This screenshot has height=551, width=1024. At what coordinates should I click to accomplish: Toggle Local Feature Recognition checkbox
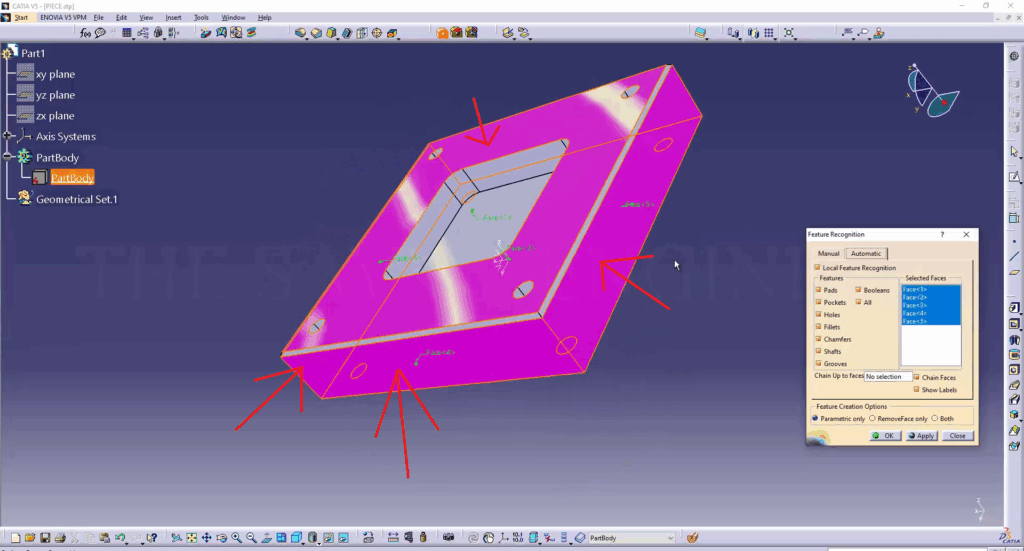click(815, 268)
